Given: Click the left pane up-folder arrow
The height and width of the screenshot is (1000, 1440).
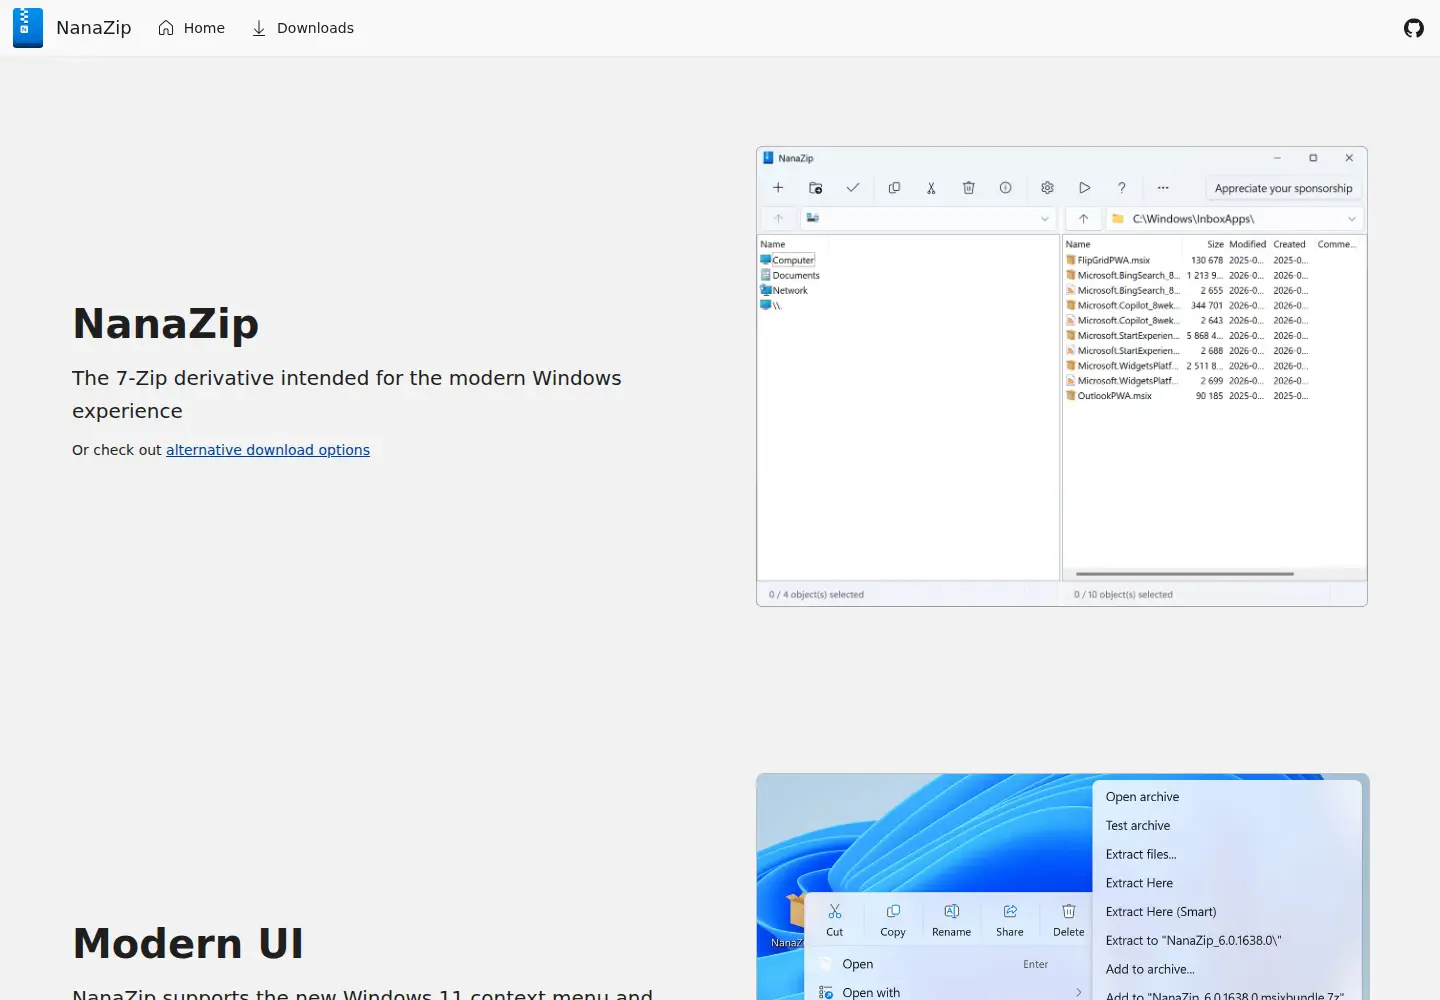Looking at the screenshot, I should [779, 219].
